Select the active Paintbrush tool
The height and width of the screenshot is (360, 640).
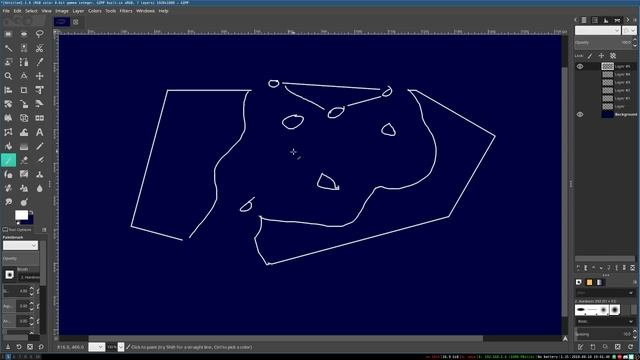[8, 160]
